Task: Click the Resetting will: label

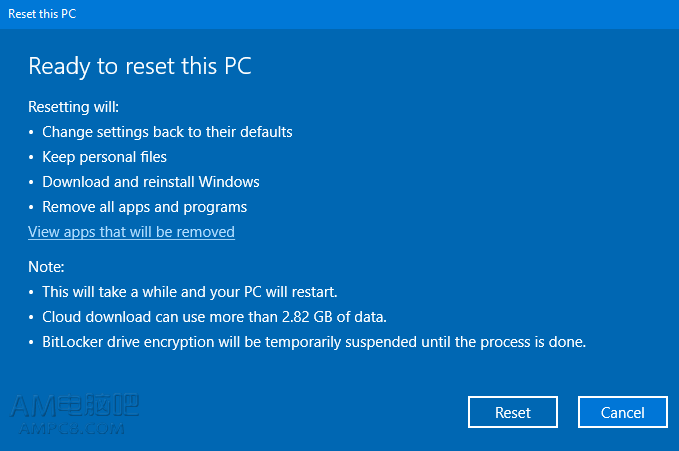Action: (74, 107)
